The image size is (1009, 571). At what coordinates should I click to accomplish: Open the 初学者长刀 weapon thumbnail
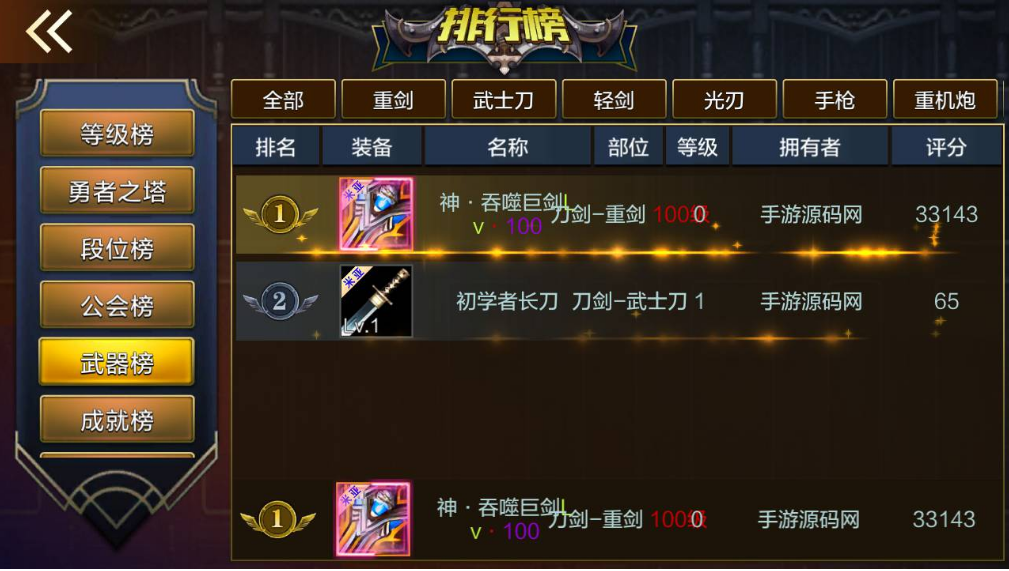pyautogui.click(x=376, y=301)
